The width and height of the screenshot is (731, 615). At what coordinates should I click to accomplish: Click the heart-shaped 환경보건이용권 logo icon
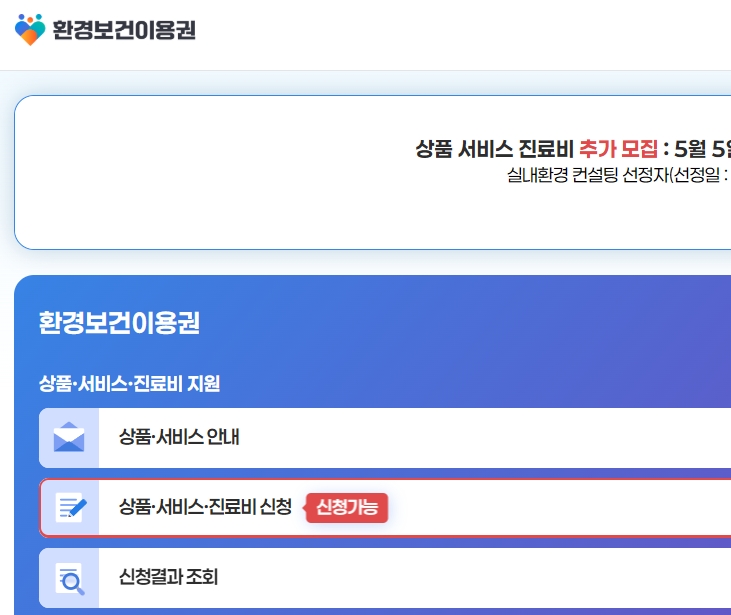coord(30,30)
